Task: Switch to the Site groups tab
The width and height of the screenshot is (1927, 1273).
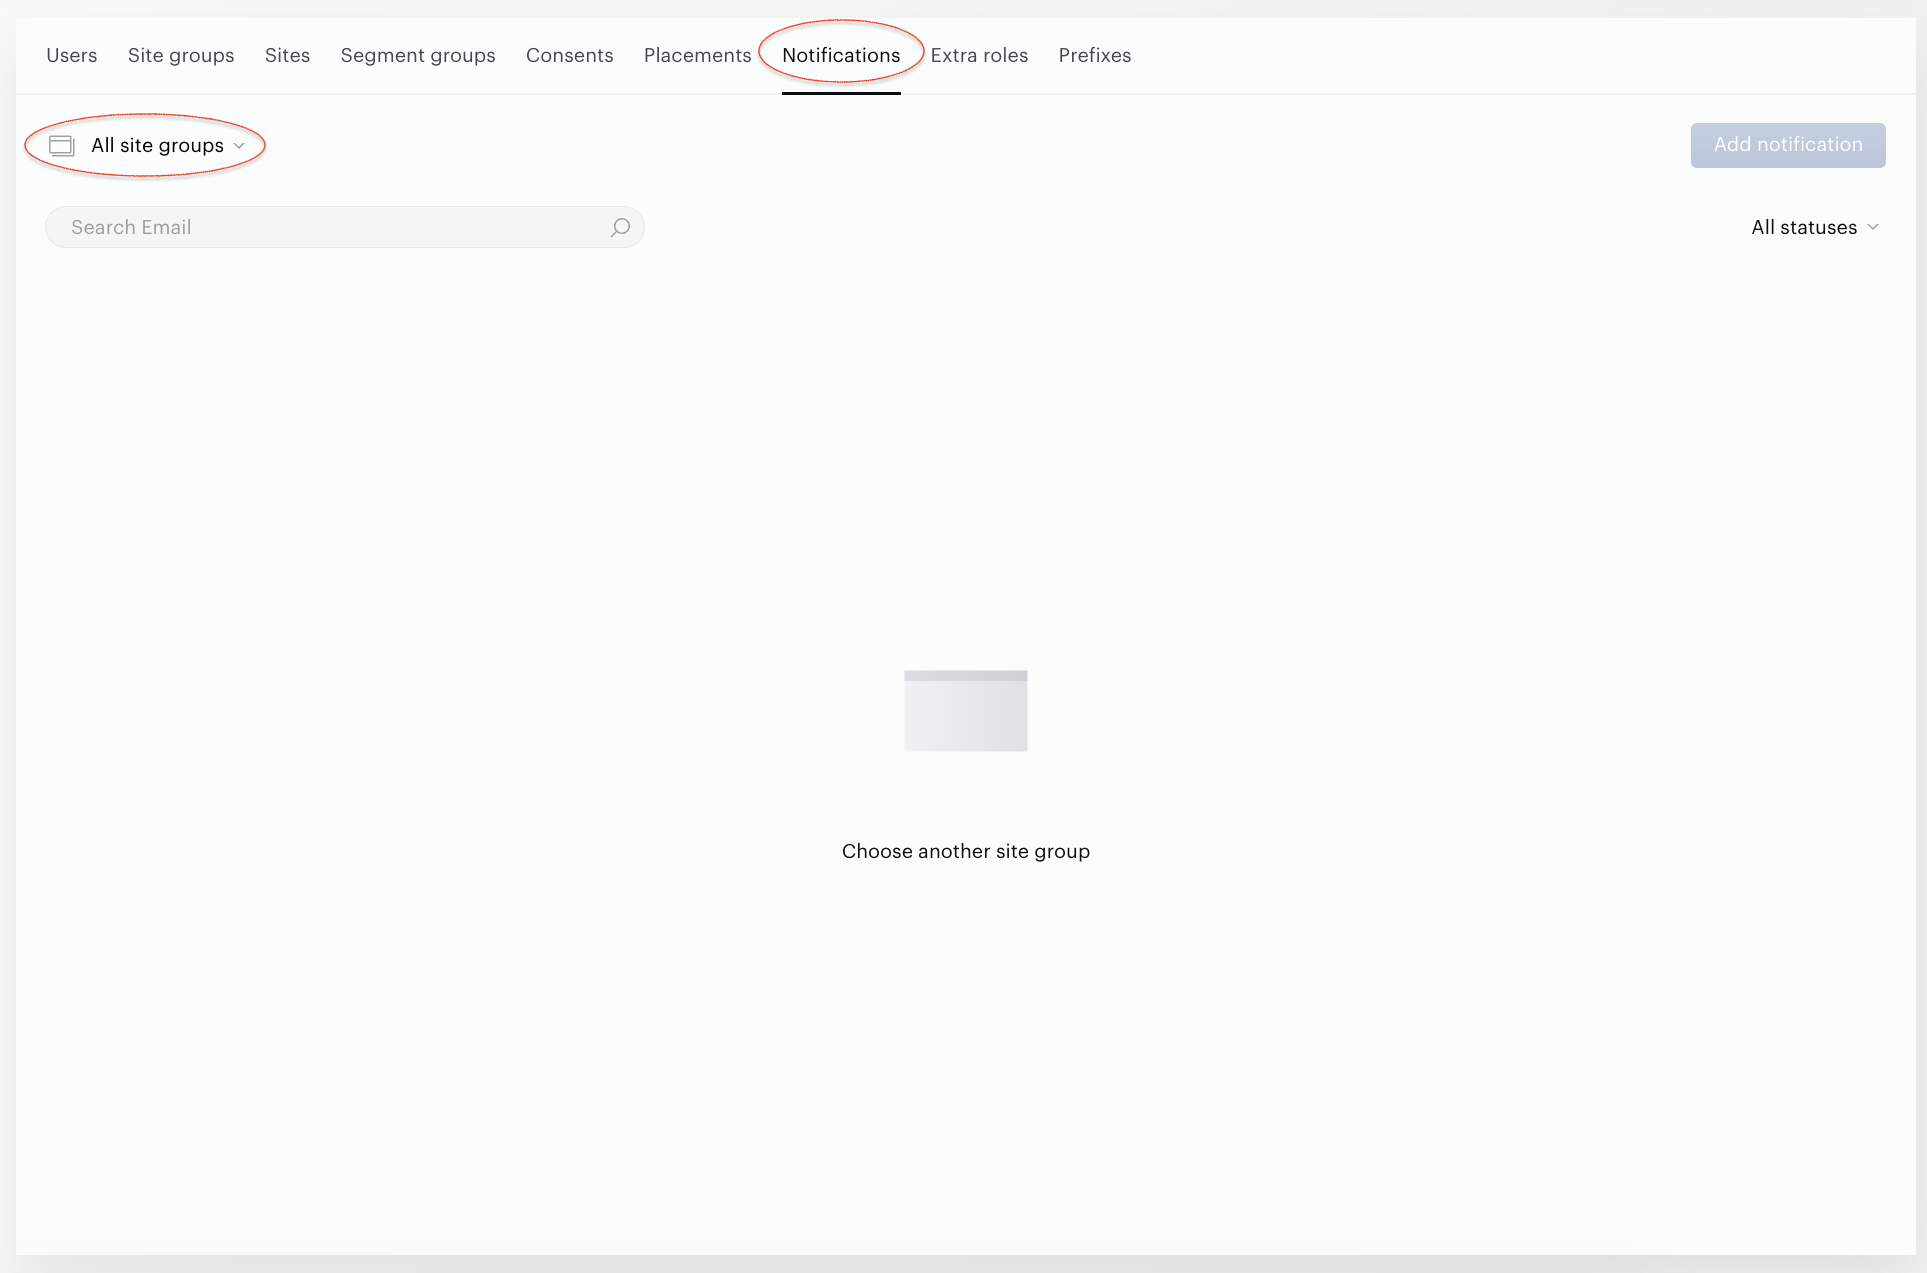Action: (x=181, y=55)
